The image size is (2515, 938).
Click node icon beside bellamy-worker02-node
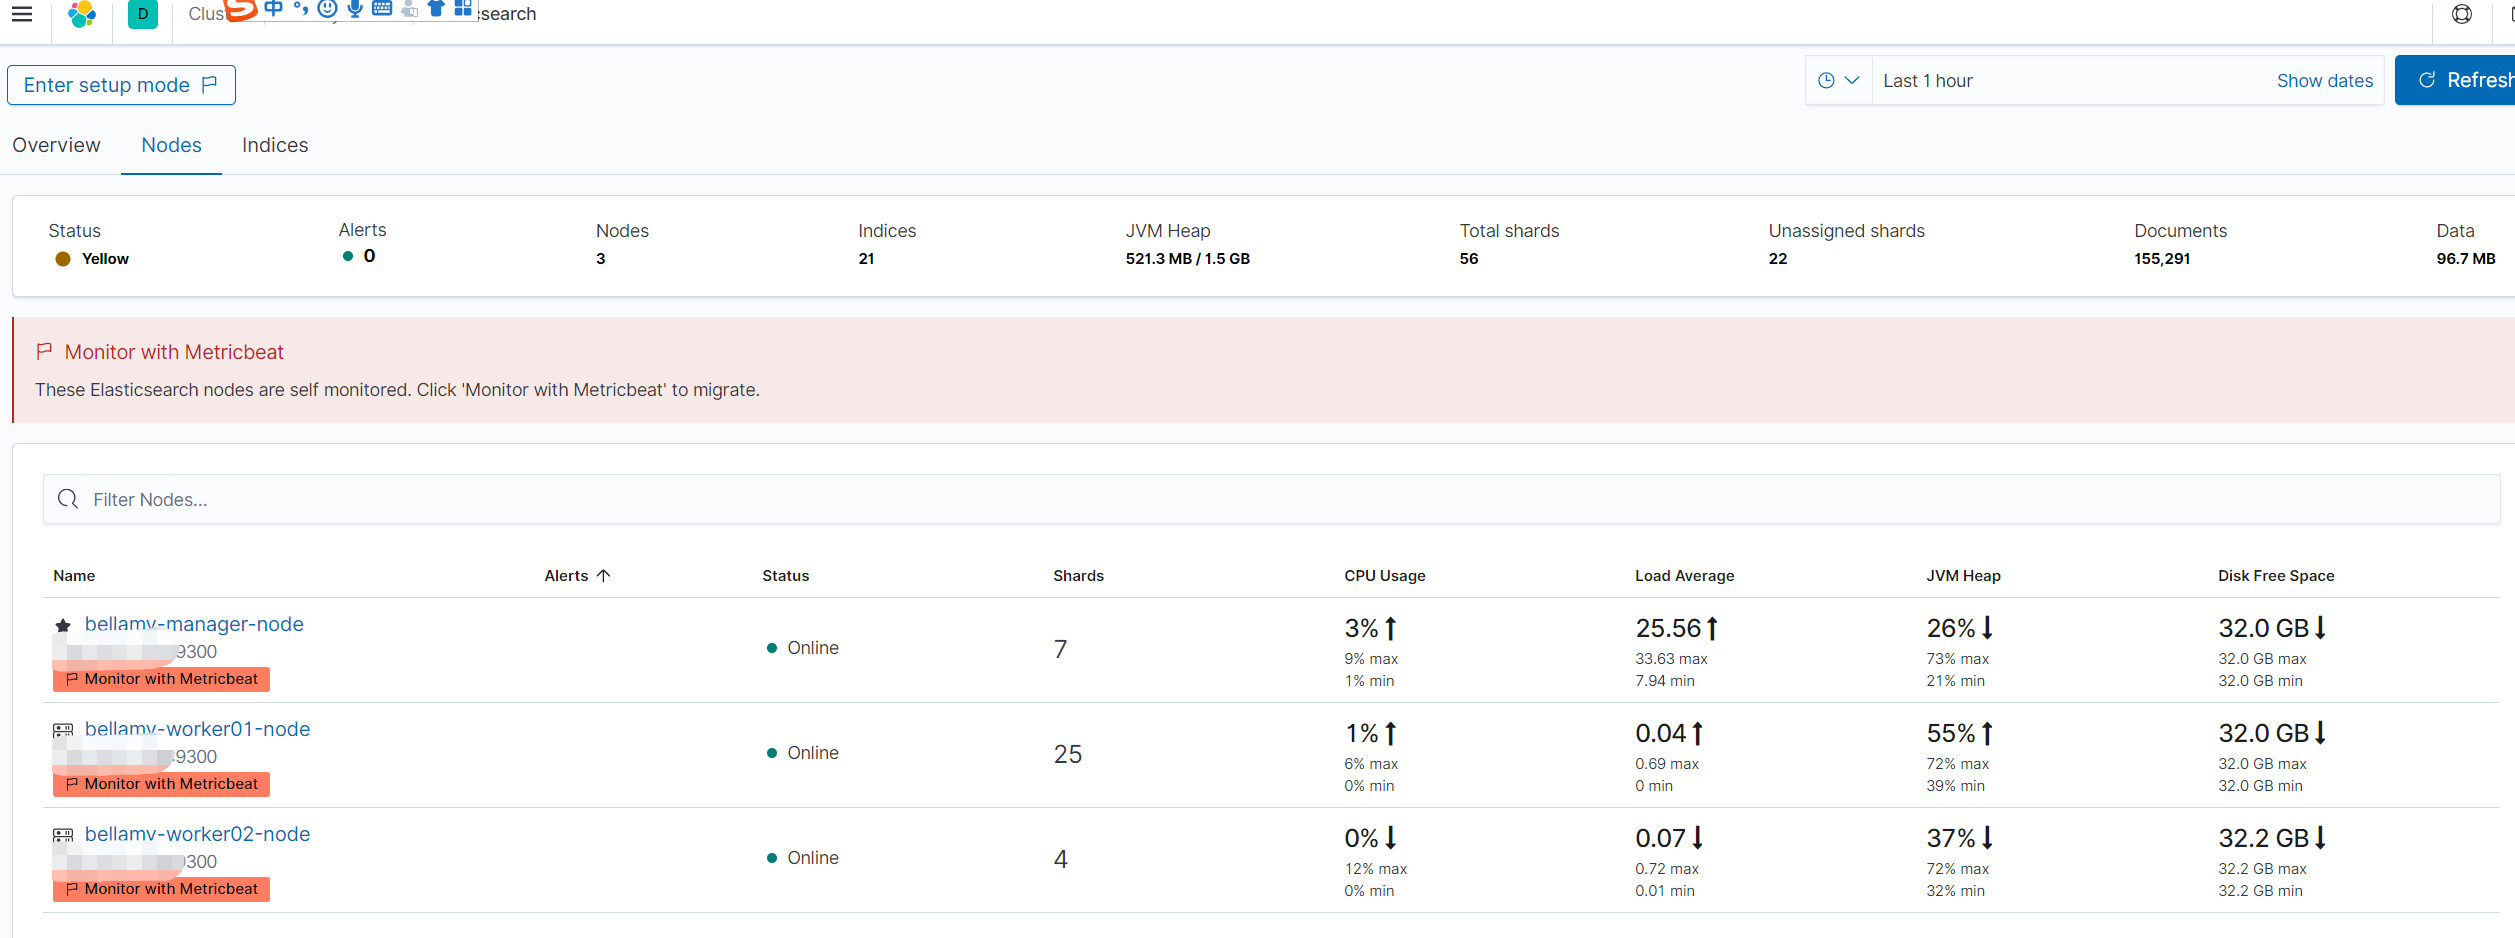pos(63,835)
